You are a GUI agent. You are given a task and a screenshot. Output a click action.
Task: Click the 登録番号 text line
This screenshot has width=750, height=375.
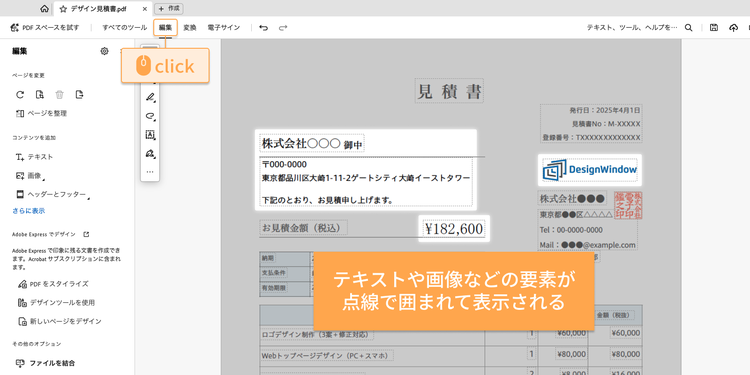(x=591, y=138)
